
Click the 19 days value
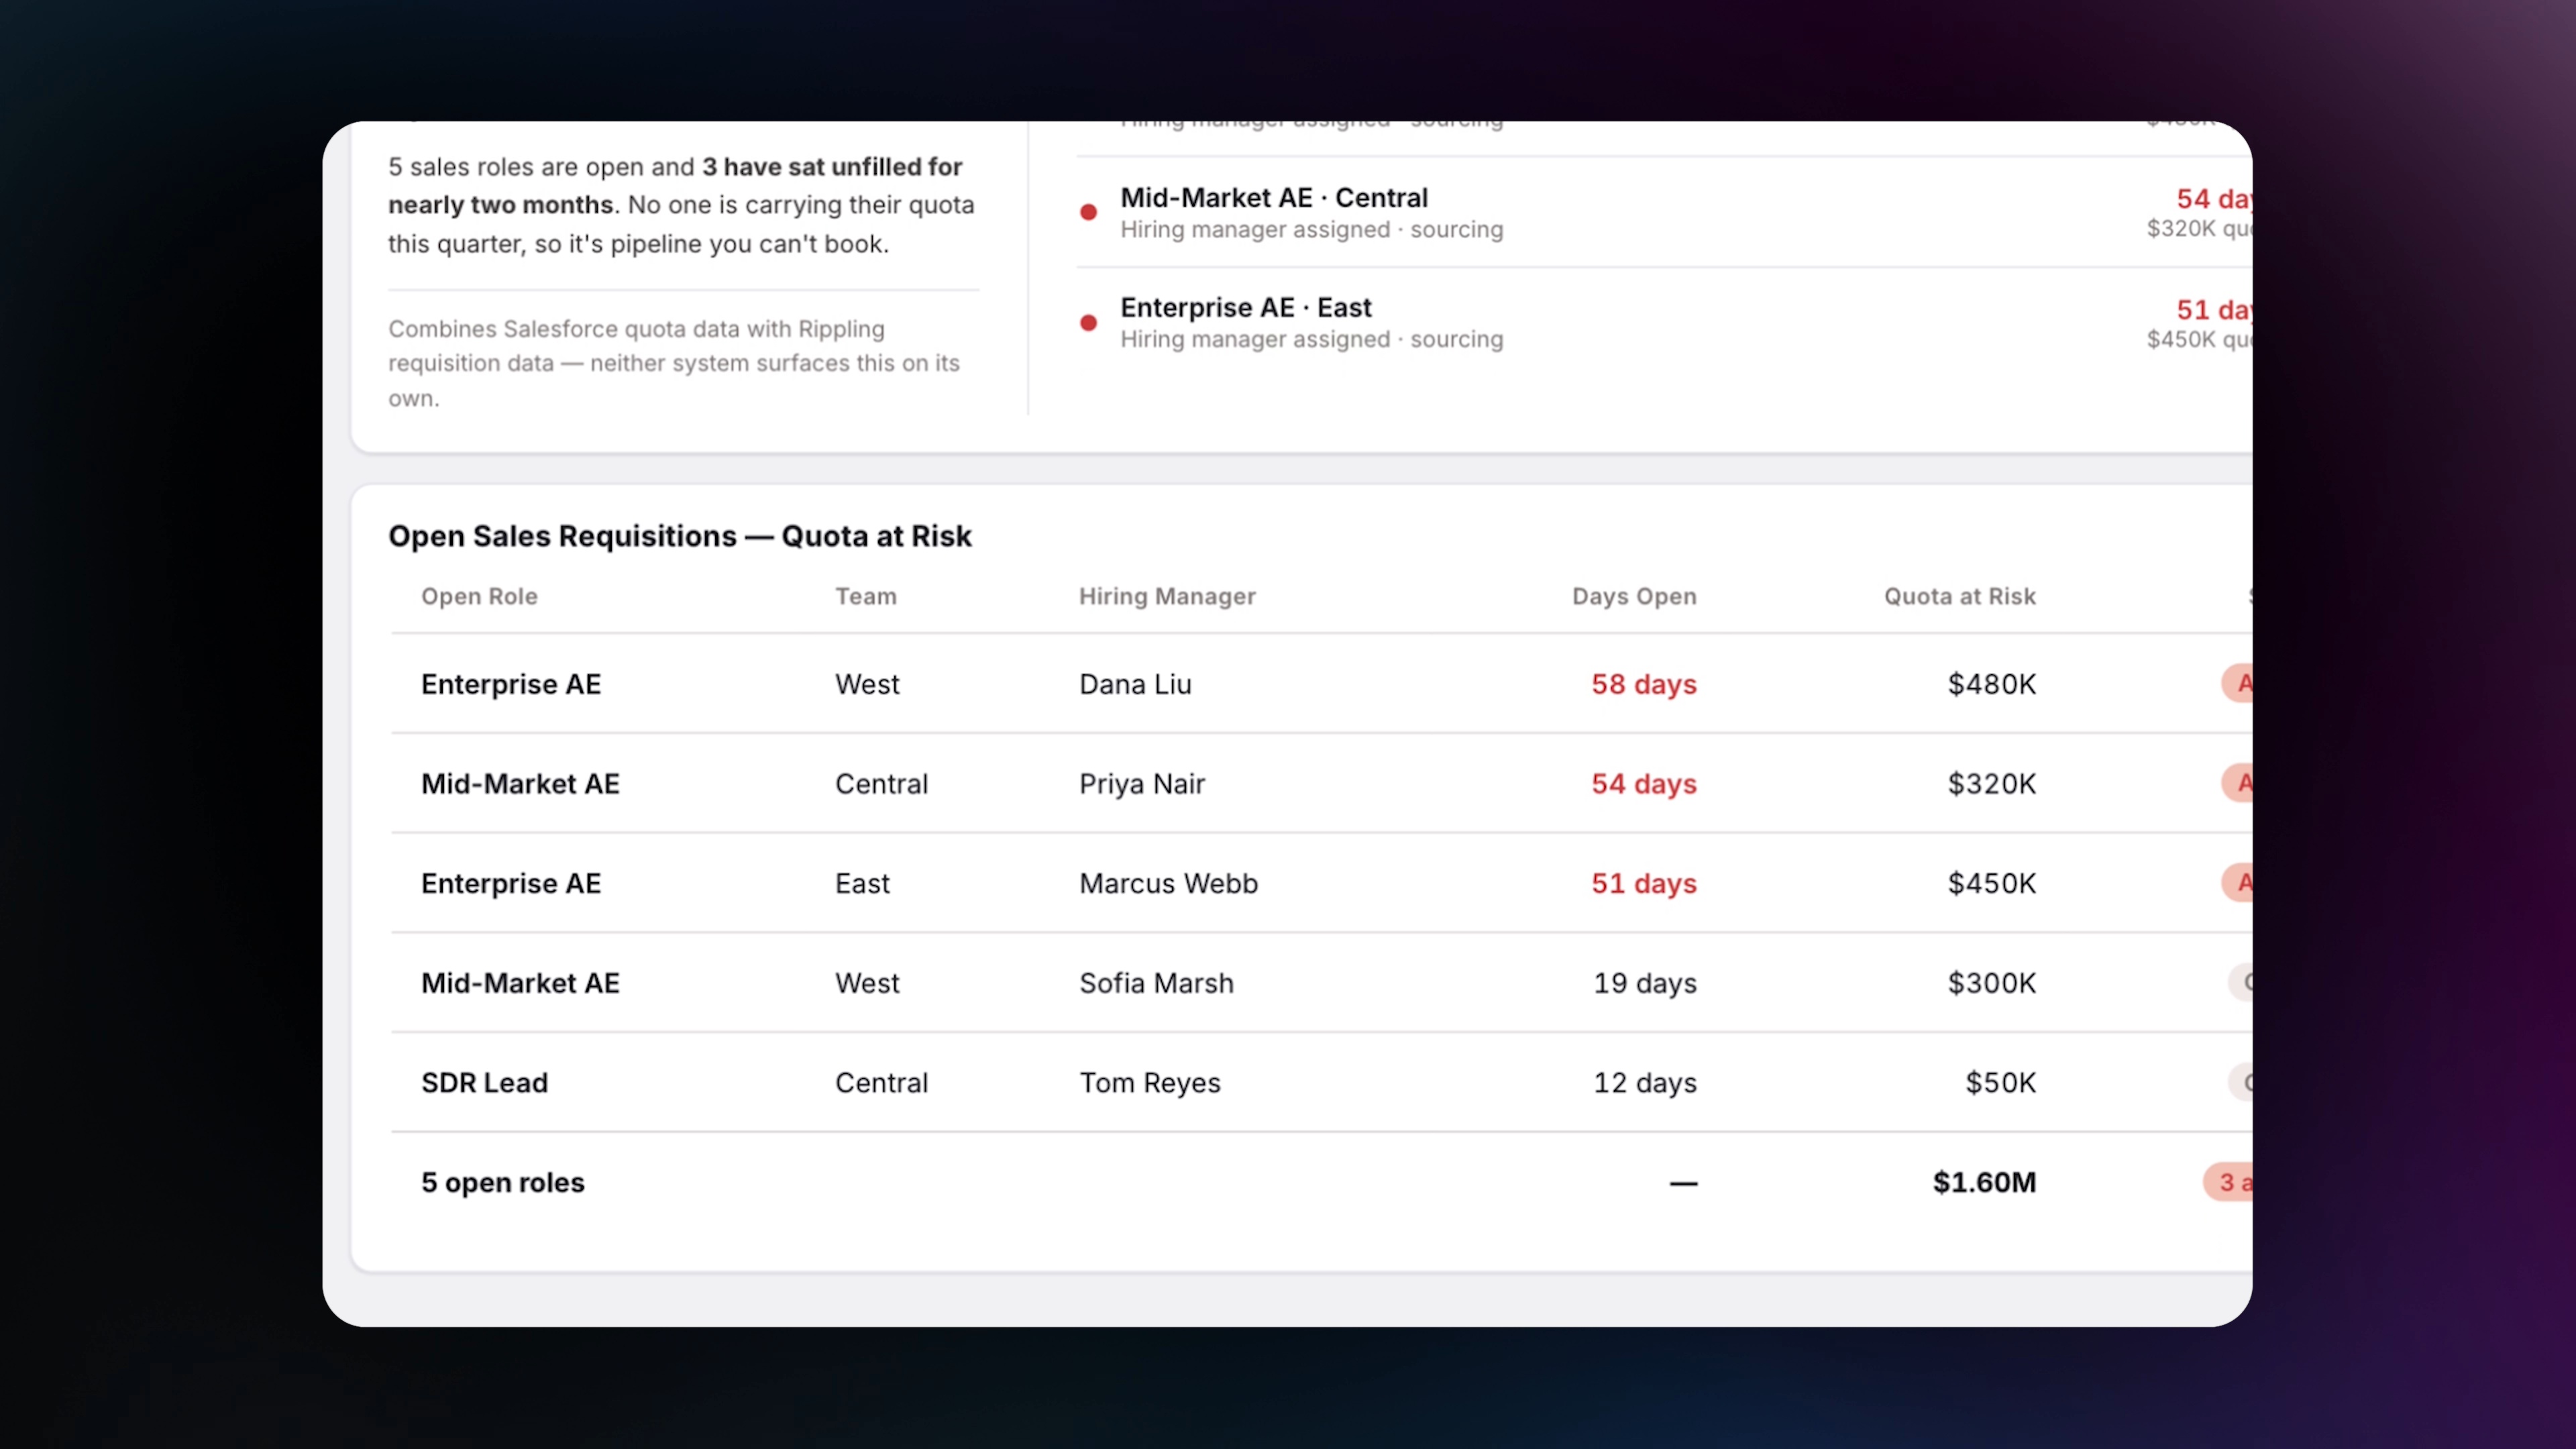point(1645,983)
